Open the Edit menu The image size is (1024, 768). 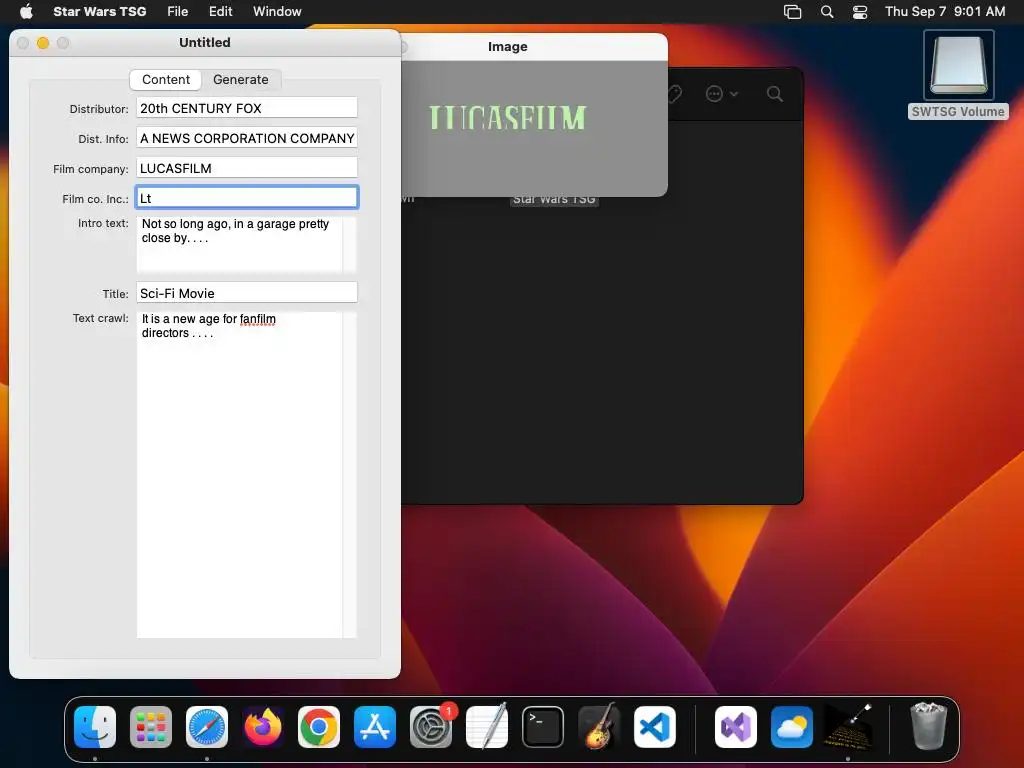pos(221,12)
